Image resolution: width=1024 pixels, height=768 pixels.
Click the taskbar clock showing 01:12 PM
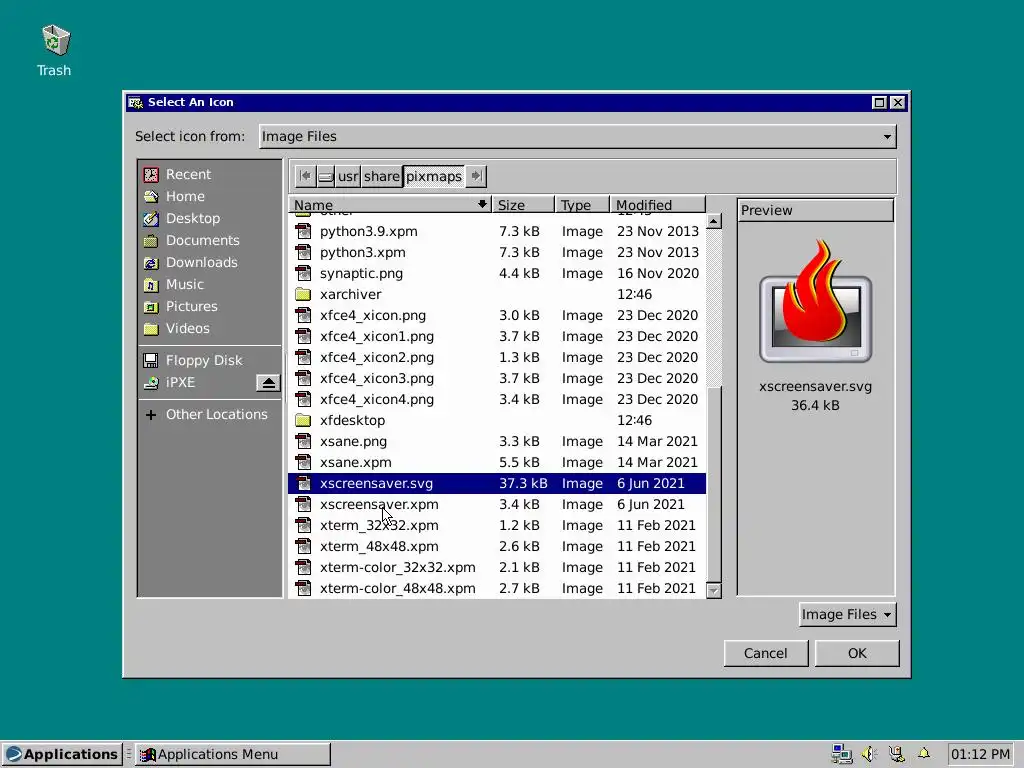pyautogui.click(x=980, y=754)
